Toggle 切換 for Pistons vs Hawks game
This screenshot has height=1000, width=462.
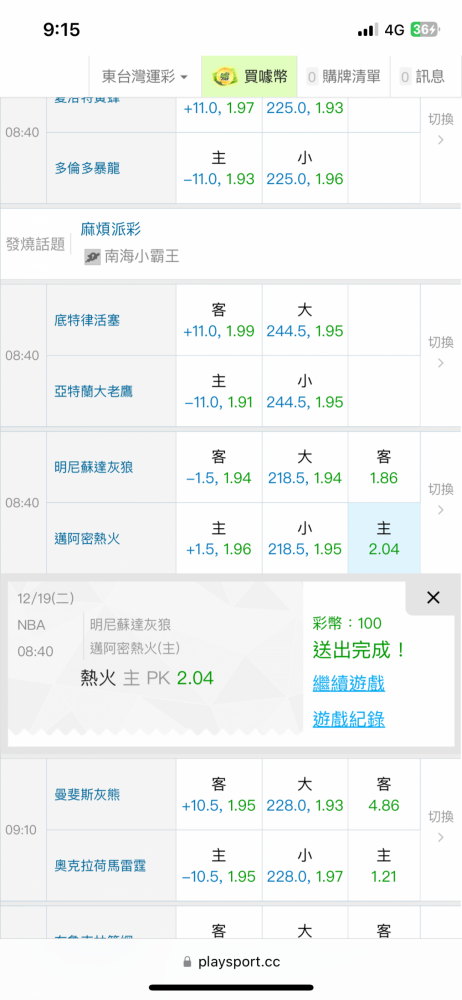(x=440, y=355)
